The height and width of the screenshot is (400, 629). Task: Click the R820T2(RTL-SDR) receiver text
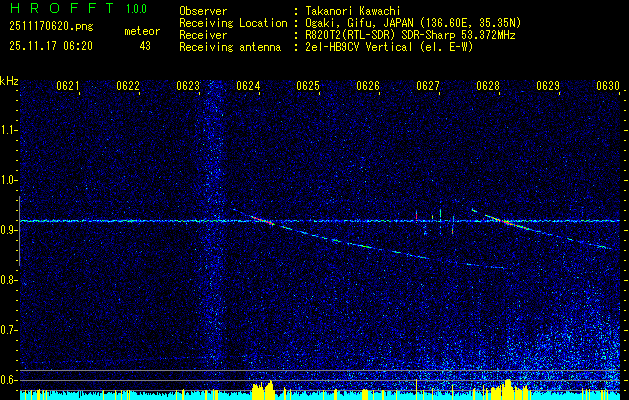coord(410,35)
